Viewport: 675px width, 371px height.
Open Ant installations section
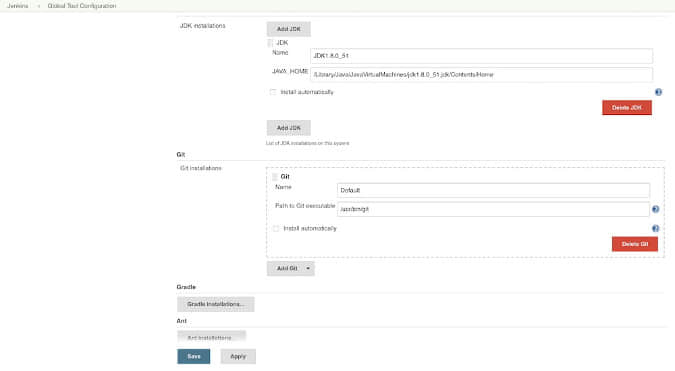coord(211,337)
